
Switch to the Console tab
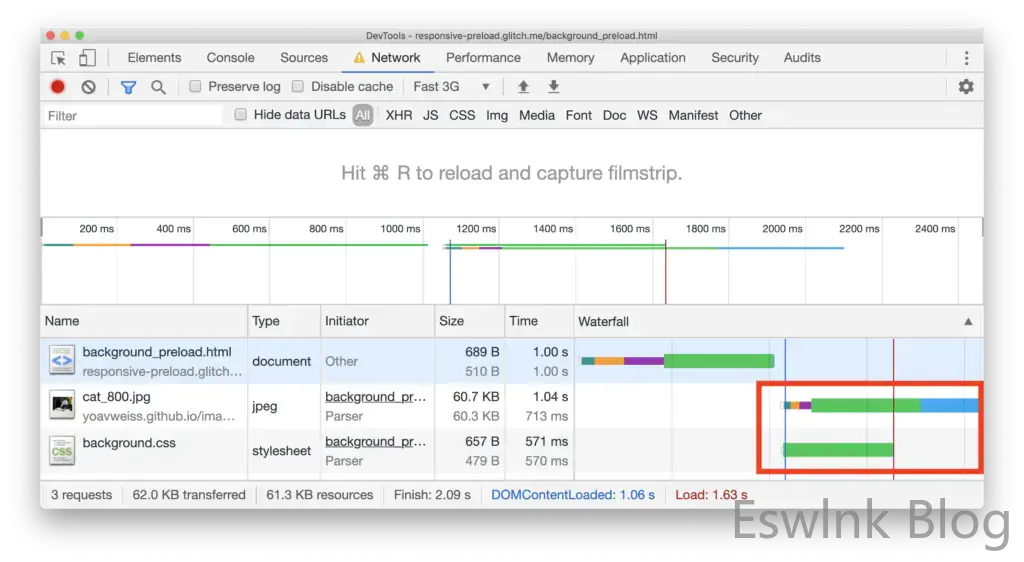[230, 58]
